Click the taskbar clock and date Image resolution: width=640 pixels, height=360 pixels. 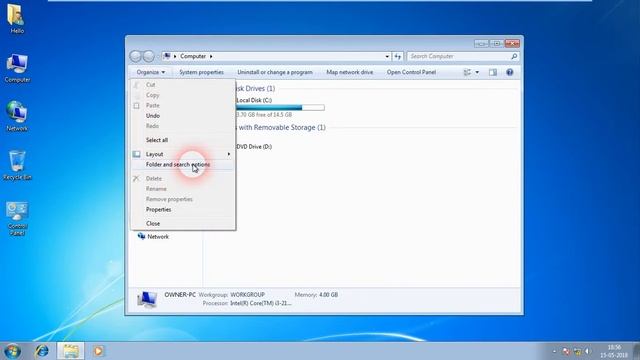pyautogui.click(x=614, y=351)
